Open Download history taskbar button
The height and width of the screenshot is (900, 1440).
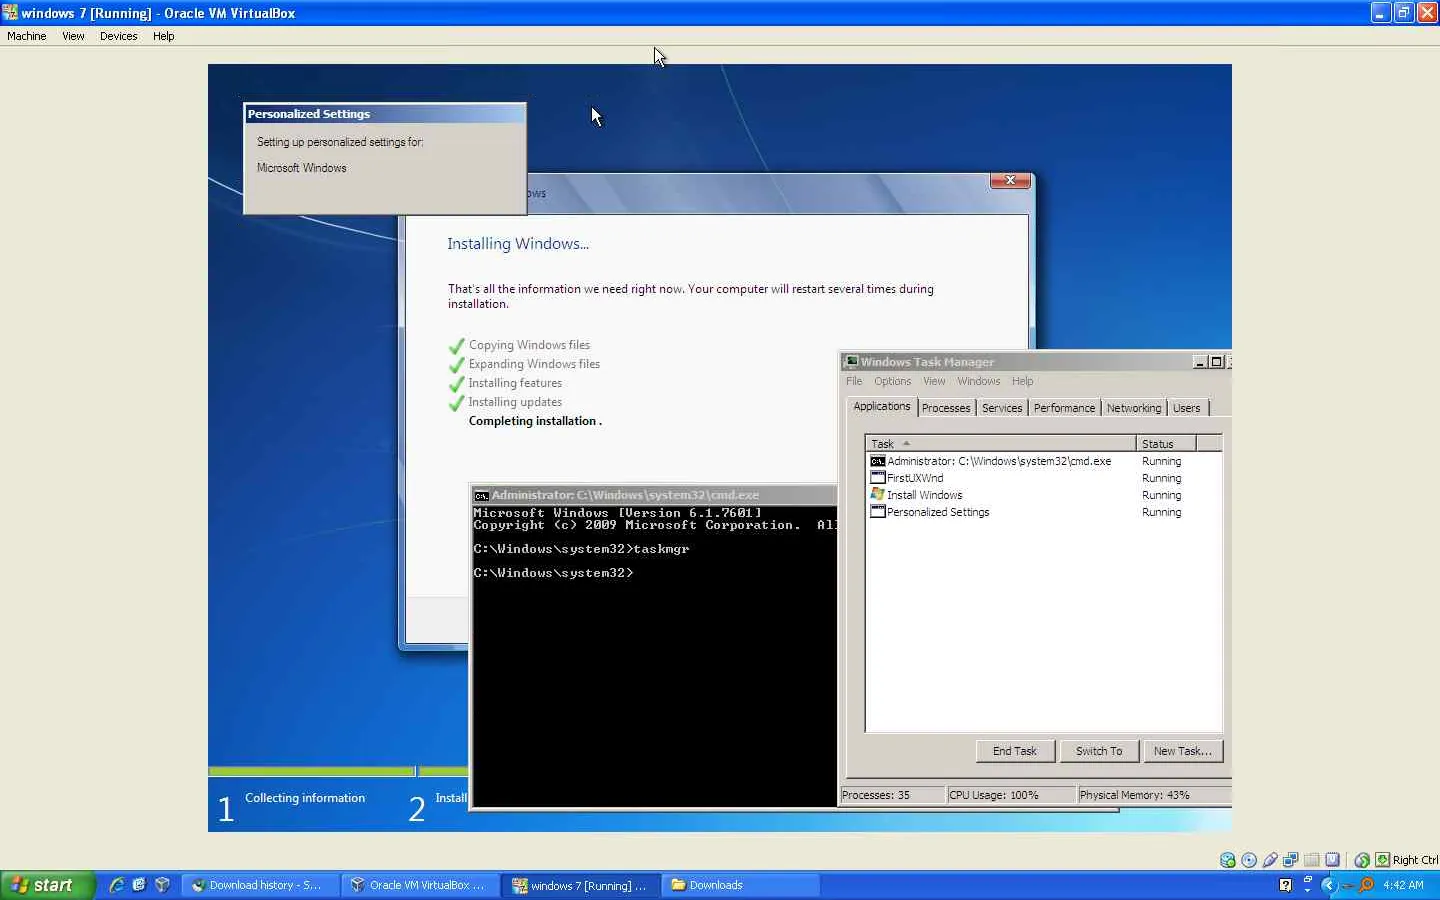pyautogui.click(x=260, y=885)
